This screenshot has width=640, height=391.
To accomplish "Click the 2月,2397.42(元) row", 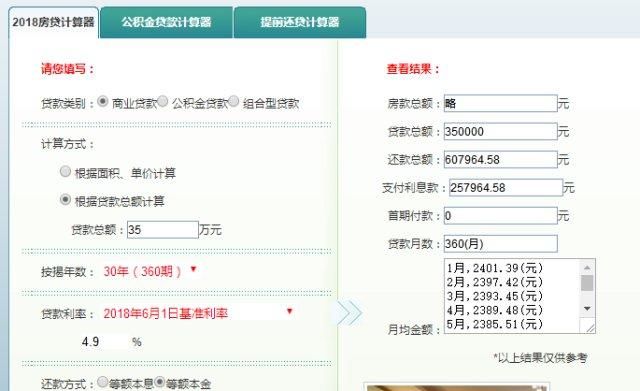I will click(494, 282).
